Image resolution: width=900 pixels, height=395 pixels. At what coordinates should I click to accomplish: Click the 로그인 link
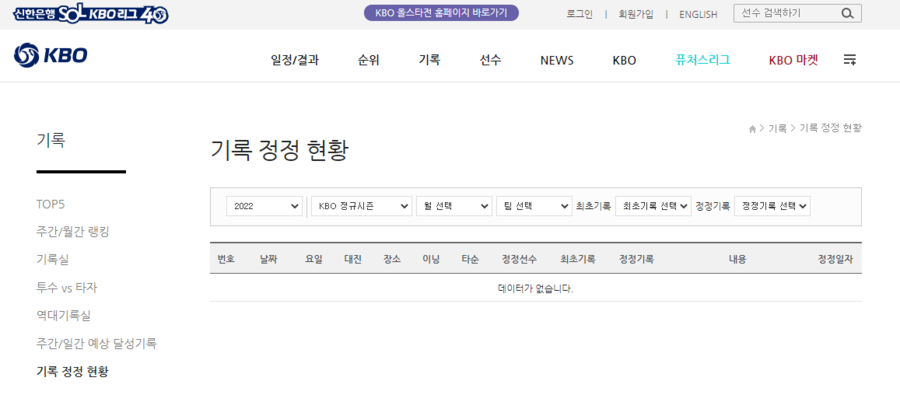pyautogui.click(x=580, y=14)
